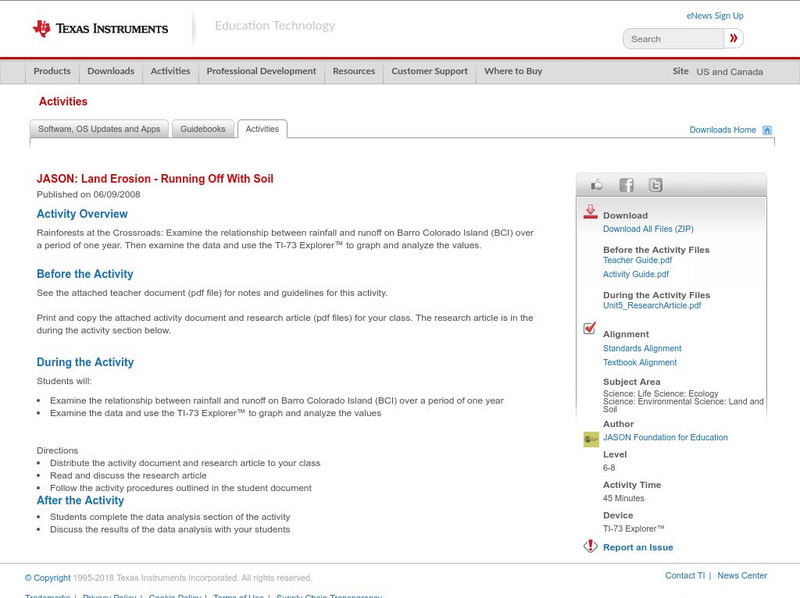Click the Report an Issue link
Viewport: 800px width, 598px height.
[x=638, y=547]
